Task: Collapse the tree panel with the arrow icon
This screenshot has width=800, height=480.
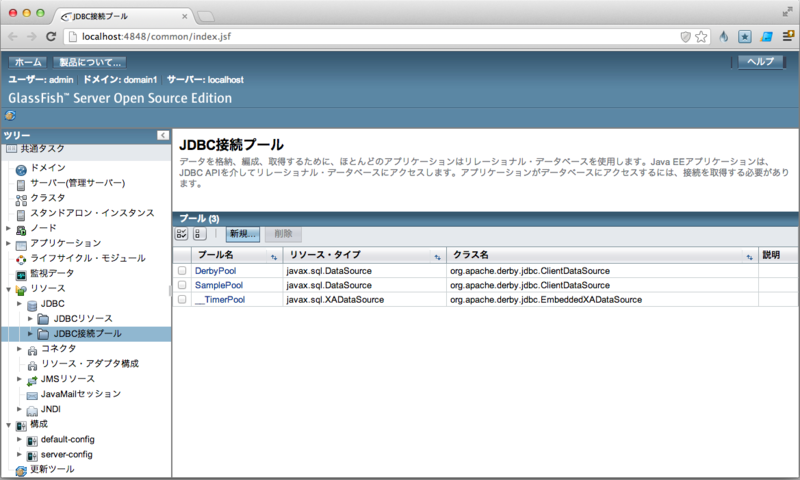Action: pos(162,135)
